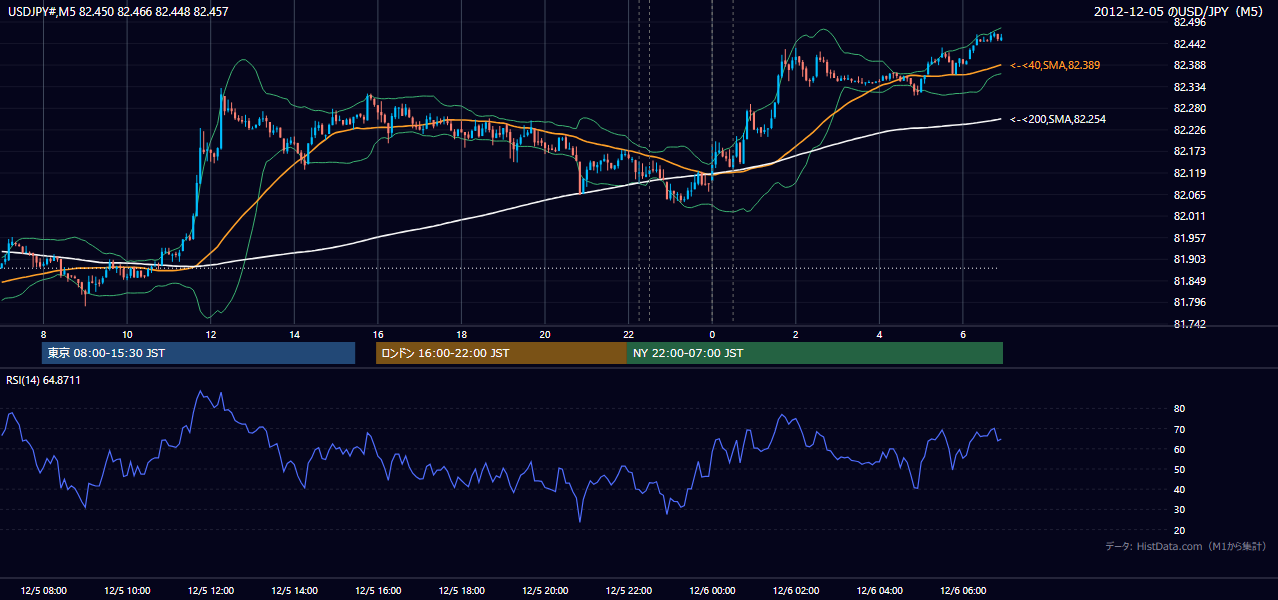Screen dimensions: 1278x600
Task: Click the 12/6 06:00 date label
Action: (x=962, y=591)
